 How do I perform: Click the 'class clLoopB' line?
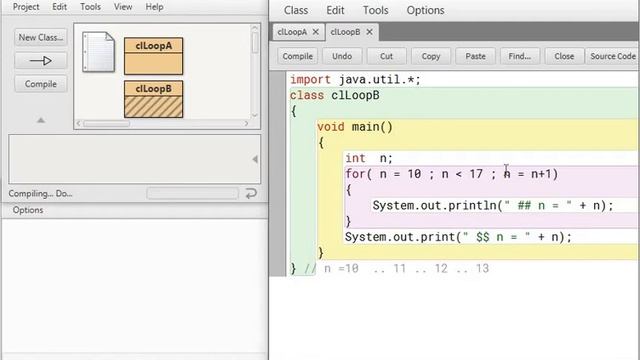coord(335,96)
